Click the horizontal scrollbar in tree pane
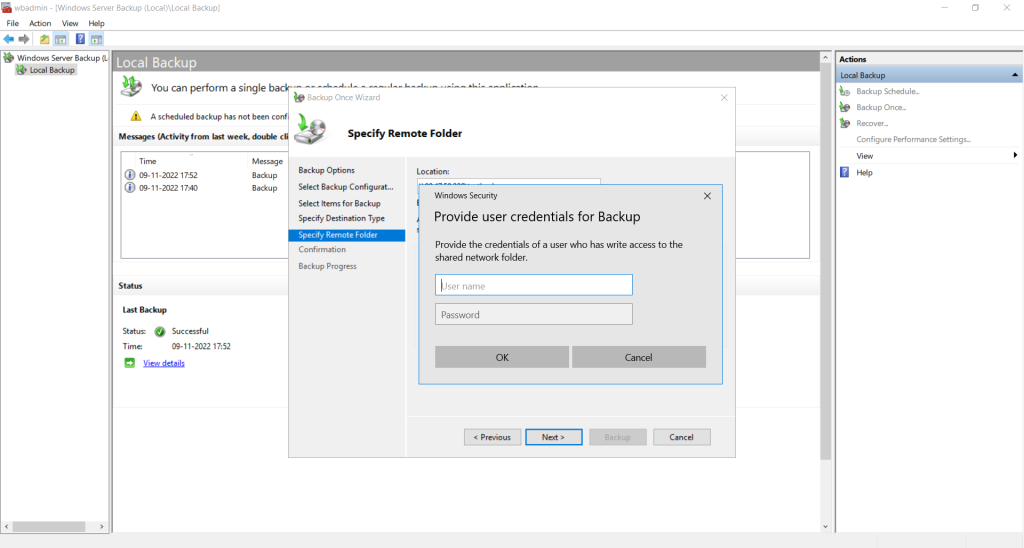The width and height of the screenshot is (1024, 548). click(49, 526)
